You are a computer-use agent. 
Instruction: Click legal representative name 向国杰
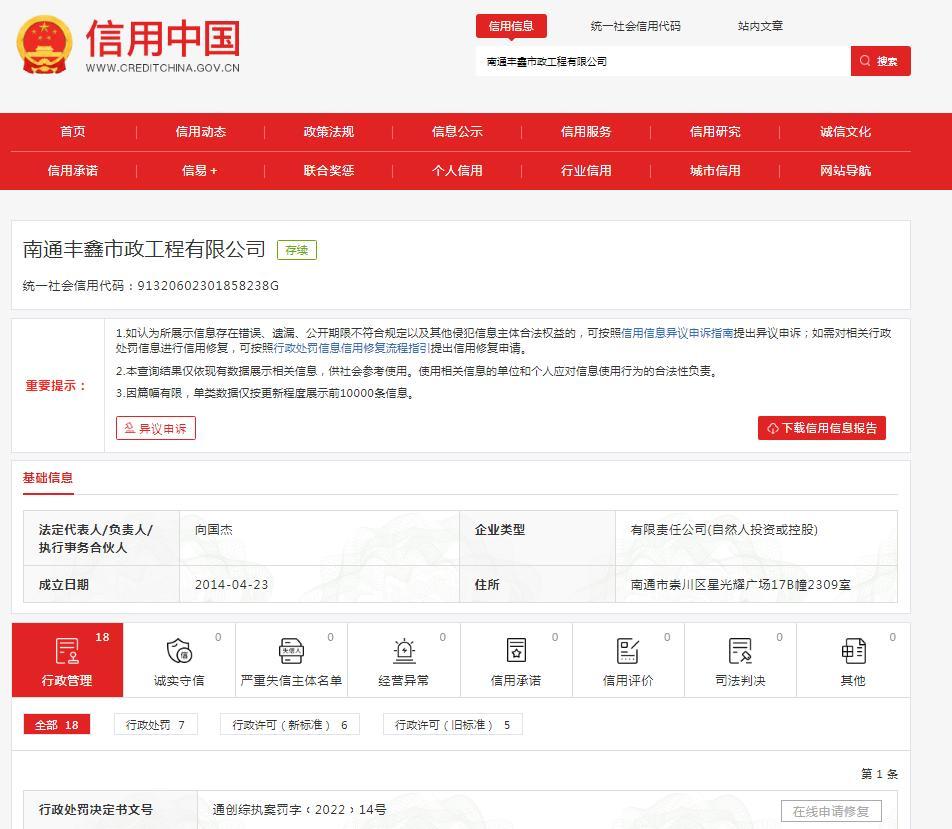pos(214,530)
